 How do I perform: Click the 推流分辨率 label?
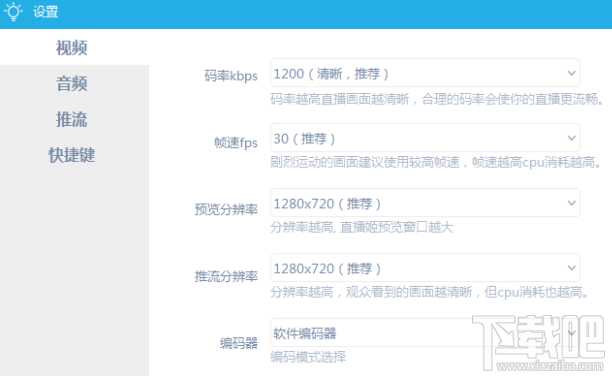pos(226,276)
